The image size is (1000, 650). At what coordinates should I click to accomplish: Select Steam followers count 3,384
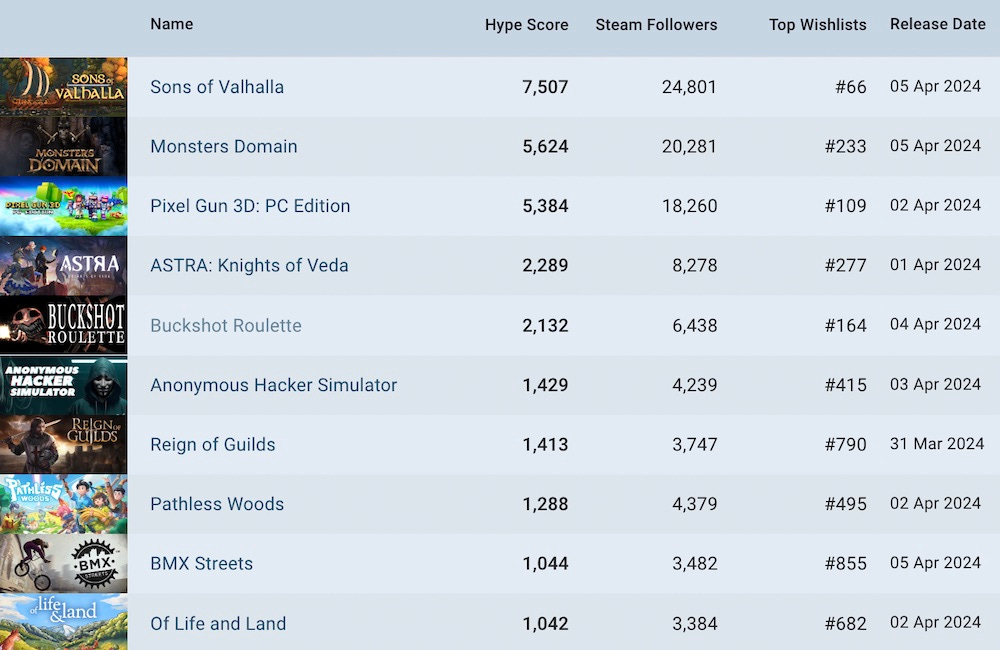[695, 623]
